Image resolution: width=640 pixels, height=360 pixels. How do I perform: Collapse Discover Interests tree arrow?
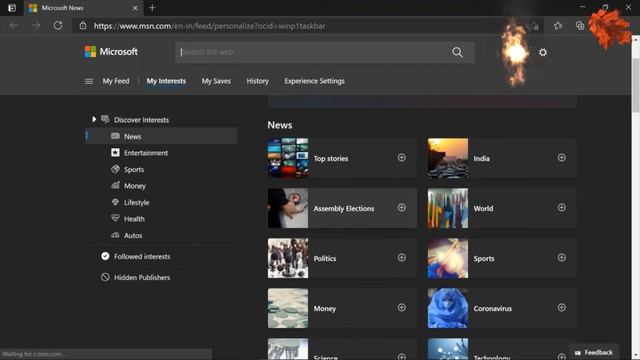pyautogui.click(x=94, y=119)
